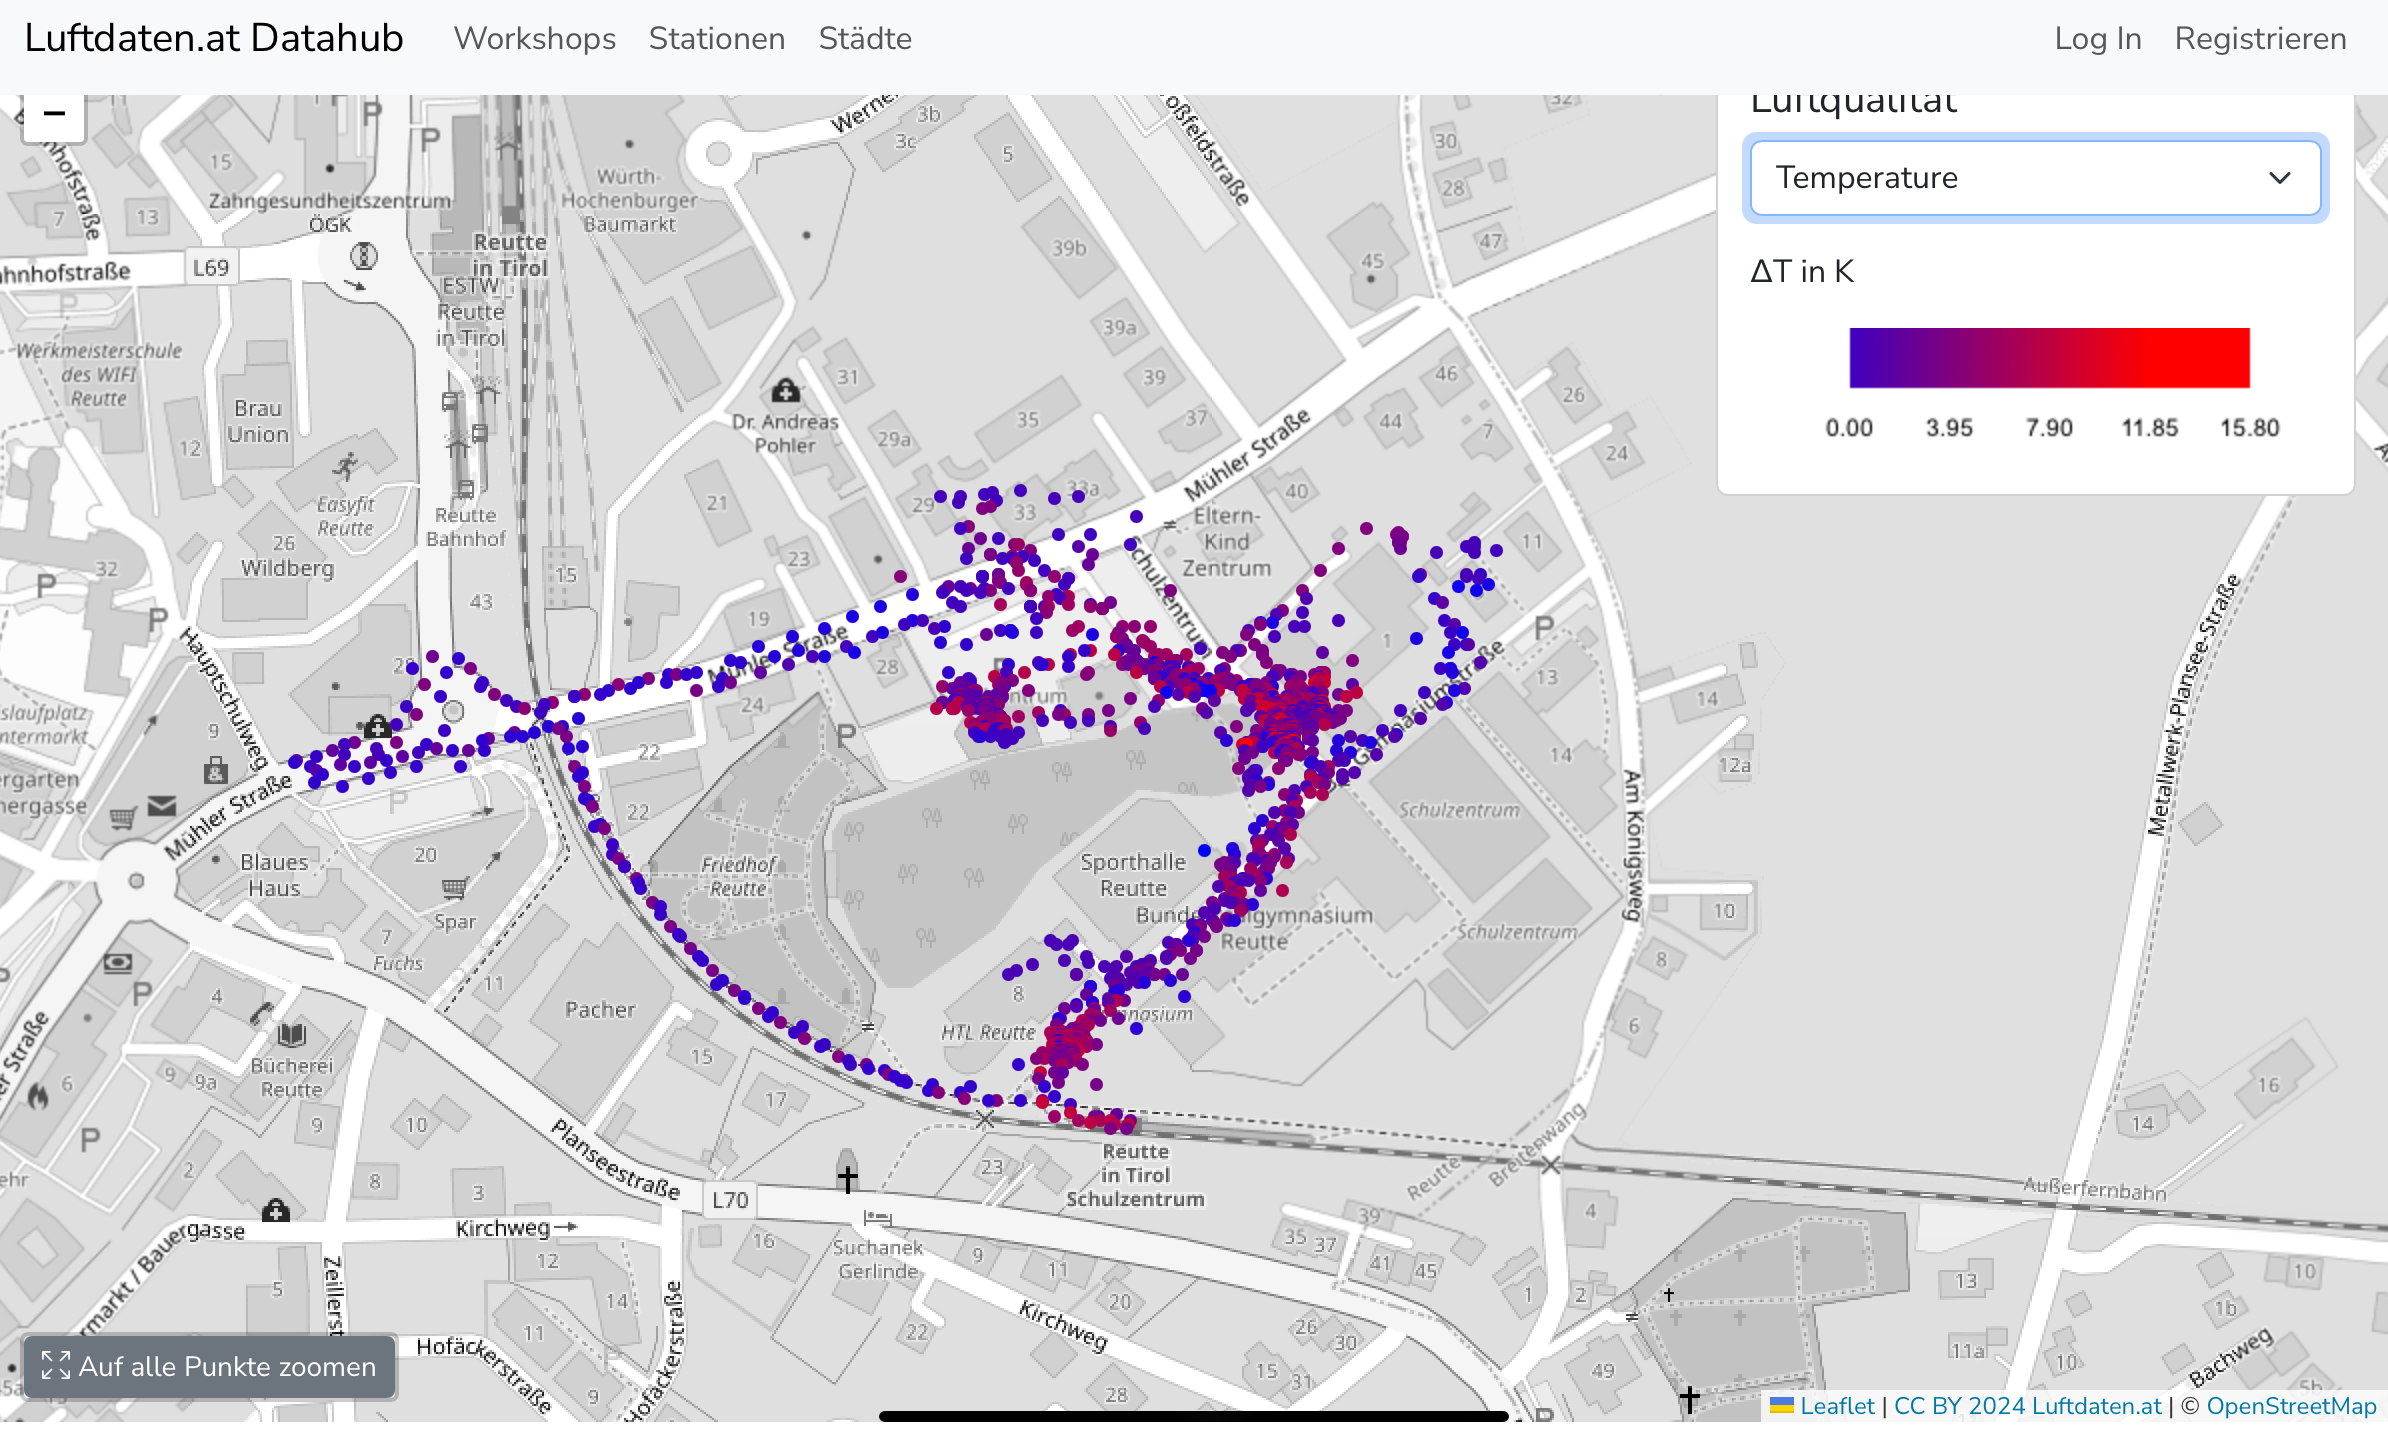The height and width of the screenshot is (1437, 2388).
Task: Click the Luftdaten.at Datahub home title
Action: 214,38
